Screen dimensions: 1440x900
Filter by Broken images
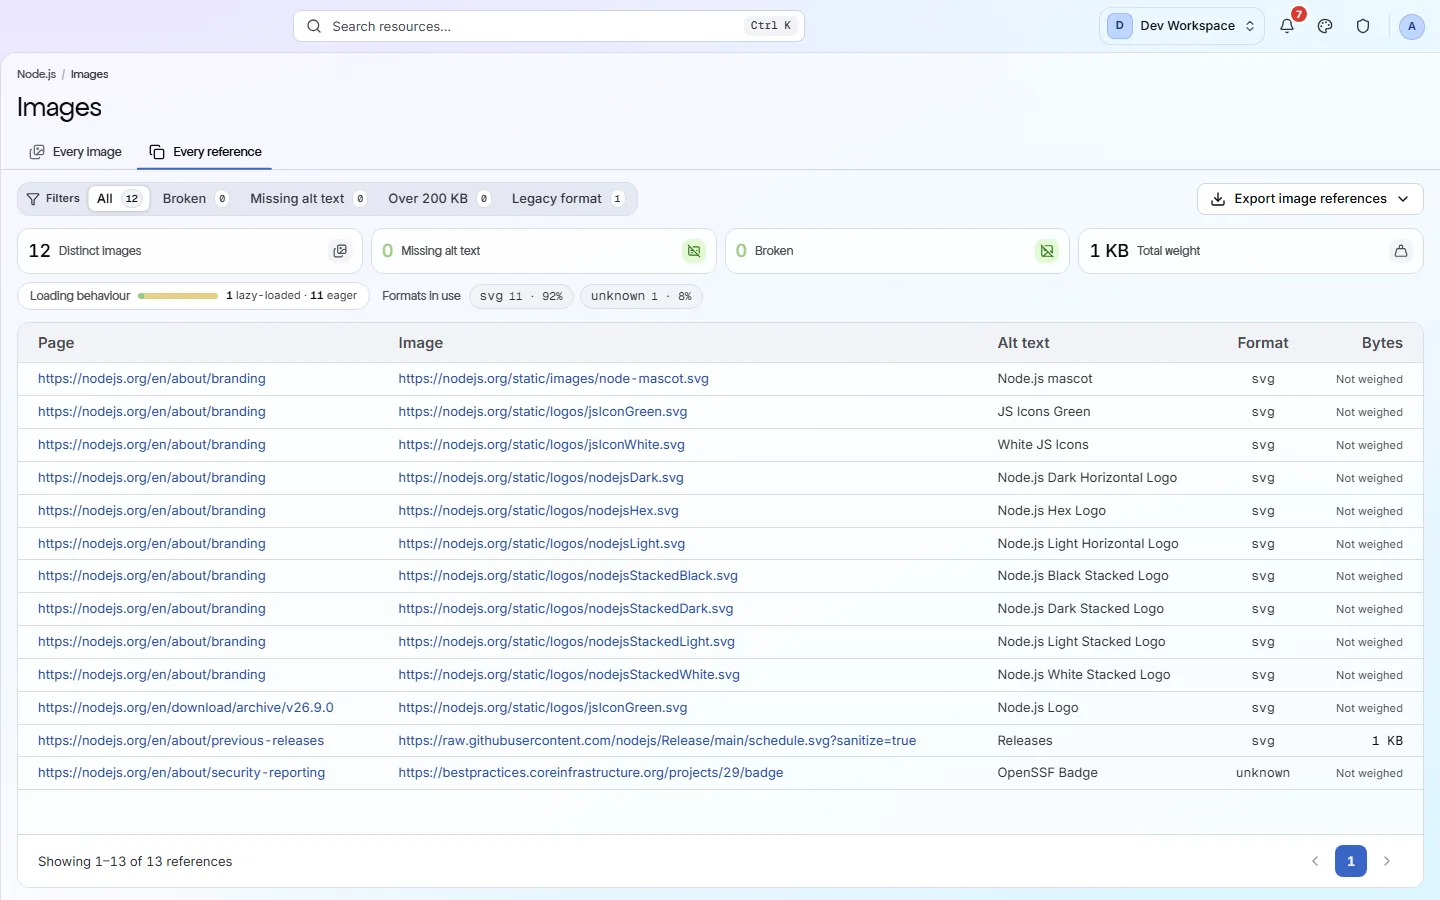pyautogui.click(x=196, y=199)
